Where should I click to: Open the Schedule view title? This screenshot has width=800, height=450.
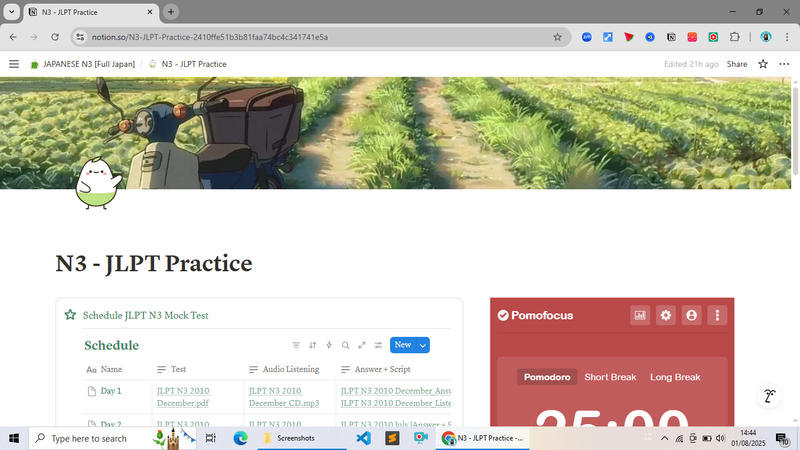click(x=111, y=345)
